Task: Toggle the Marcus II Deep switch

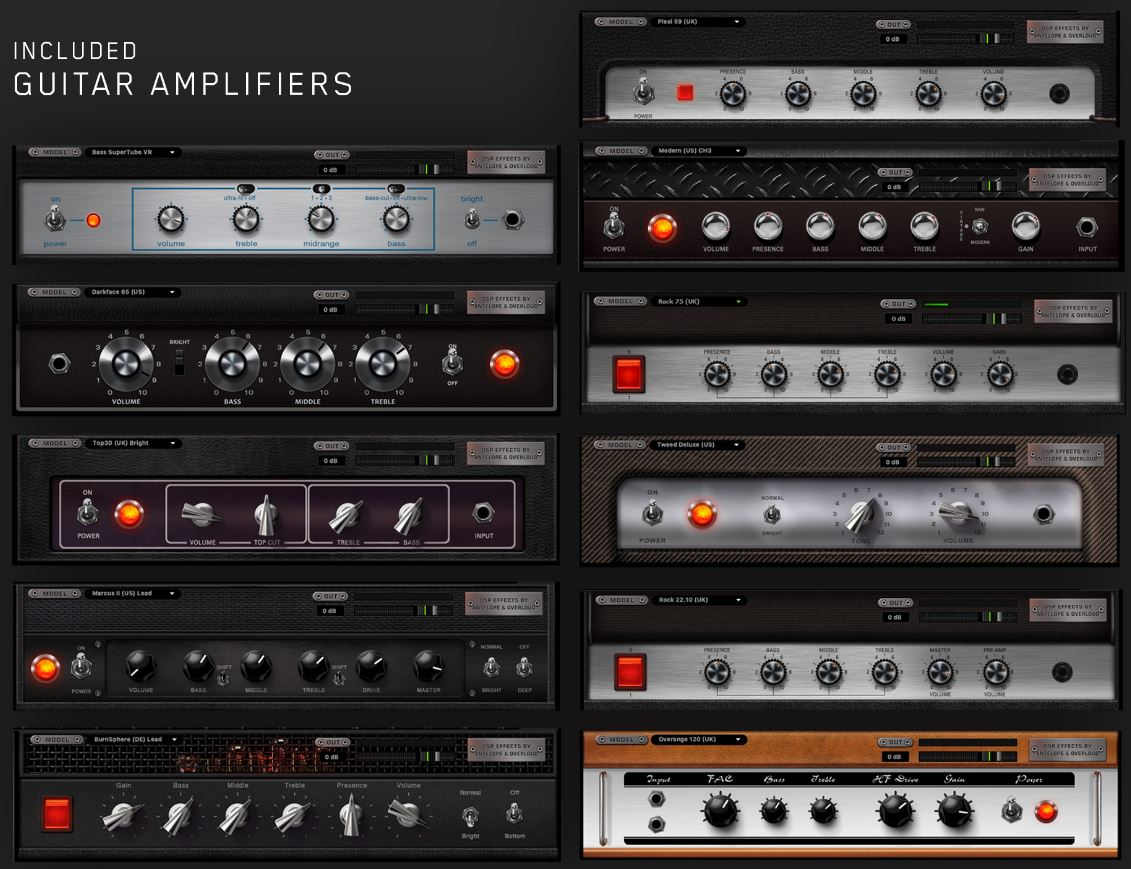Action: [x=524, y=668]
